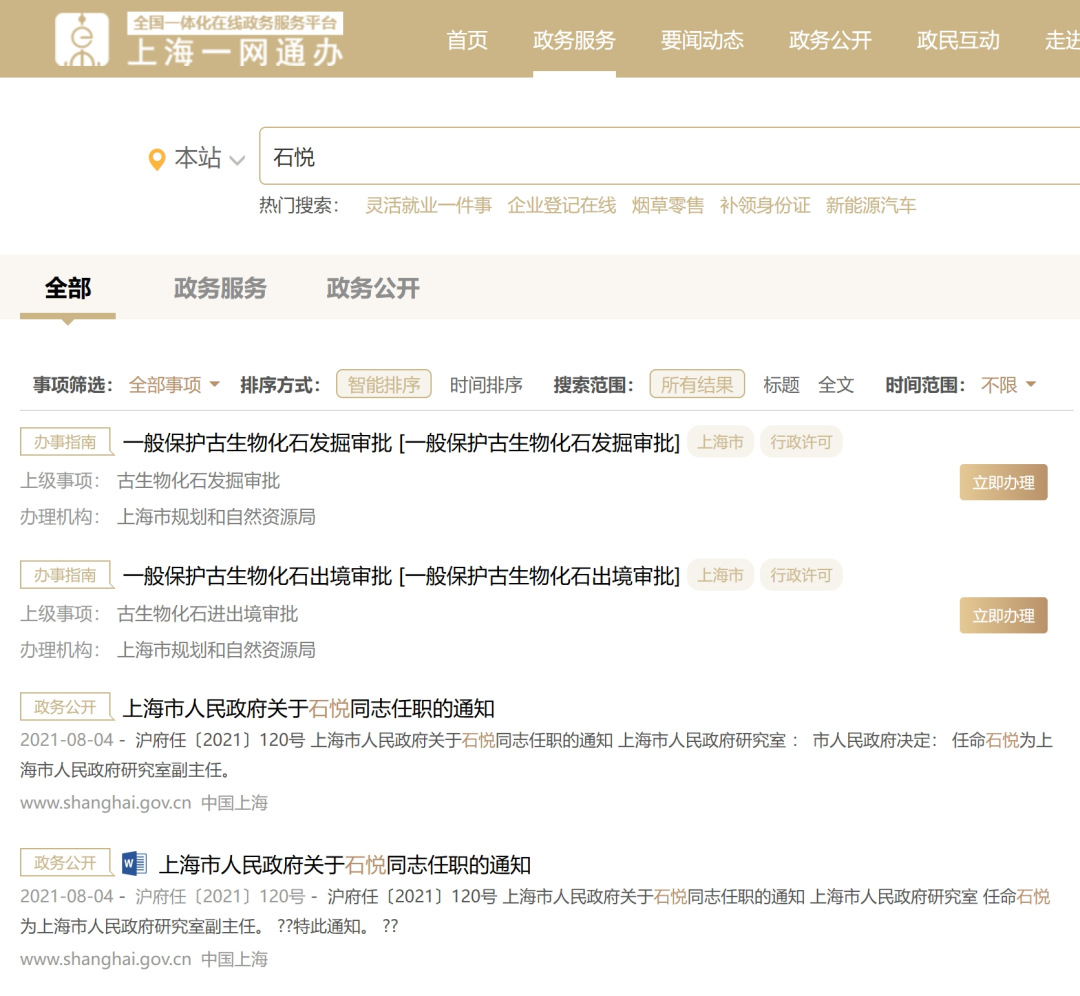Click hot search 新能源汽车
The height and width of the screenshot is (996, 1080).
tap(871, 205)
